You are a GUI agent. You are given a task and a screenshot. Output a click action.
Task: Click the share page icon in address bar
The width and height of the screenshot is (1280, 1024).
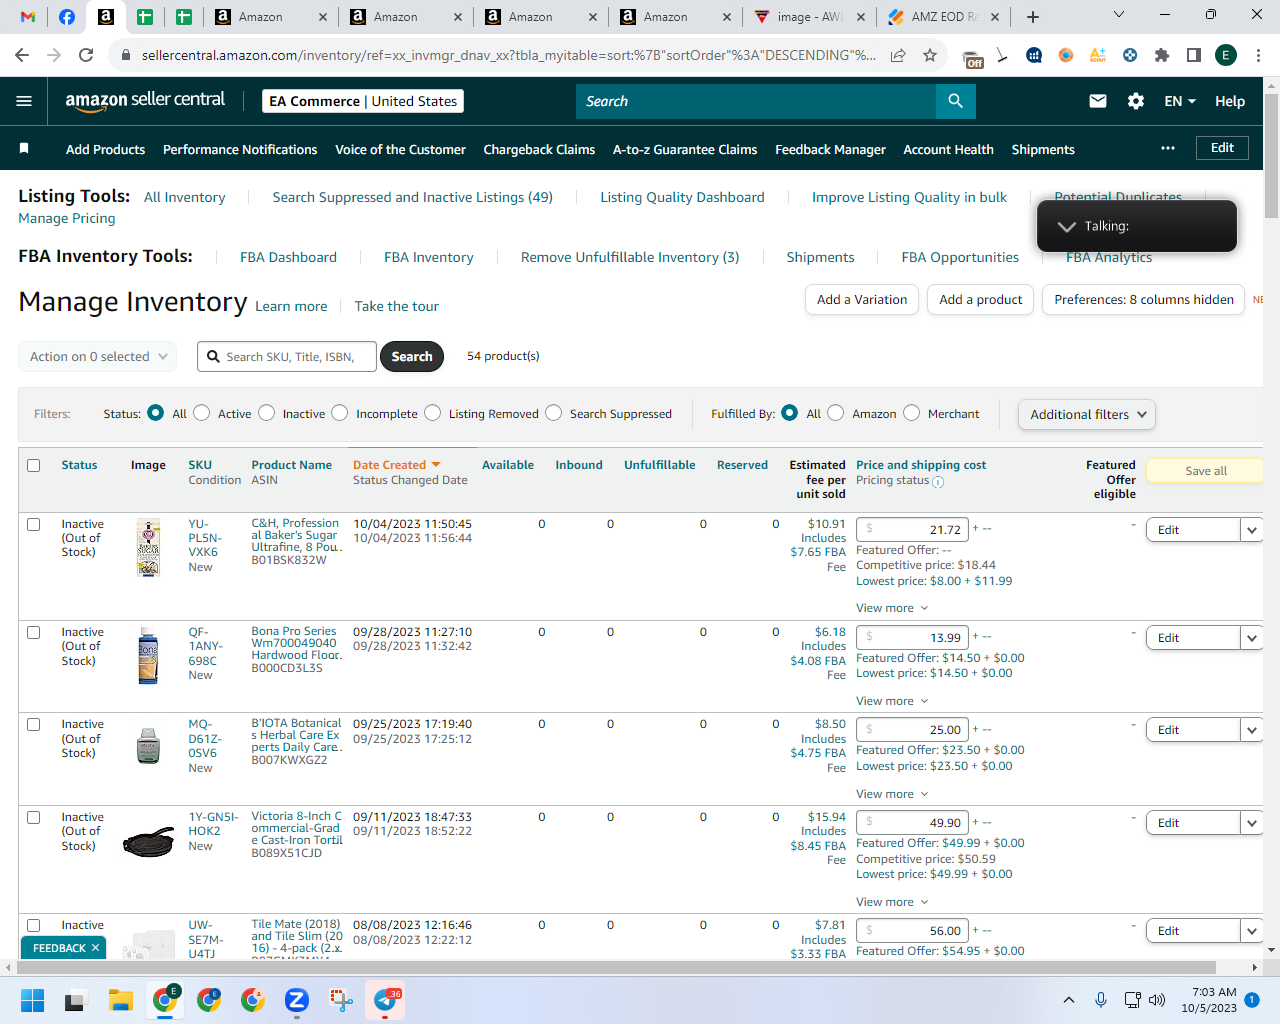coord(898,55)
